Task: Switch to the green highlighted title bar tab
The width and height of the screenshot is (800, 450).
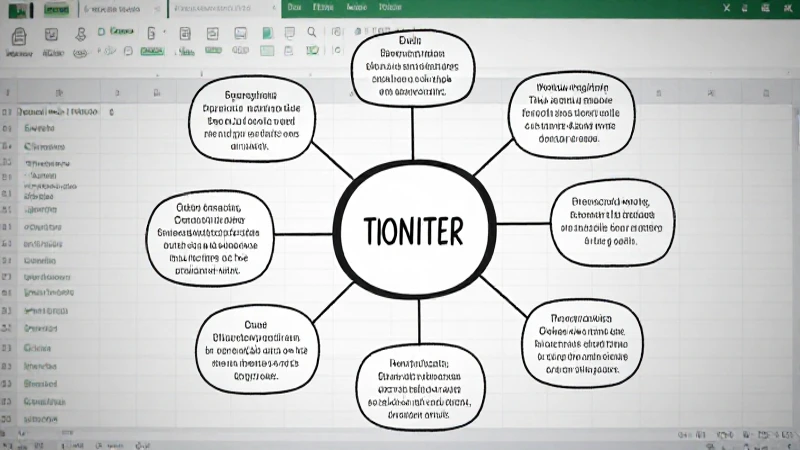Action: (56, 9)
